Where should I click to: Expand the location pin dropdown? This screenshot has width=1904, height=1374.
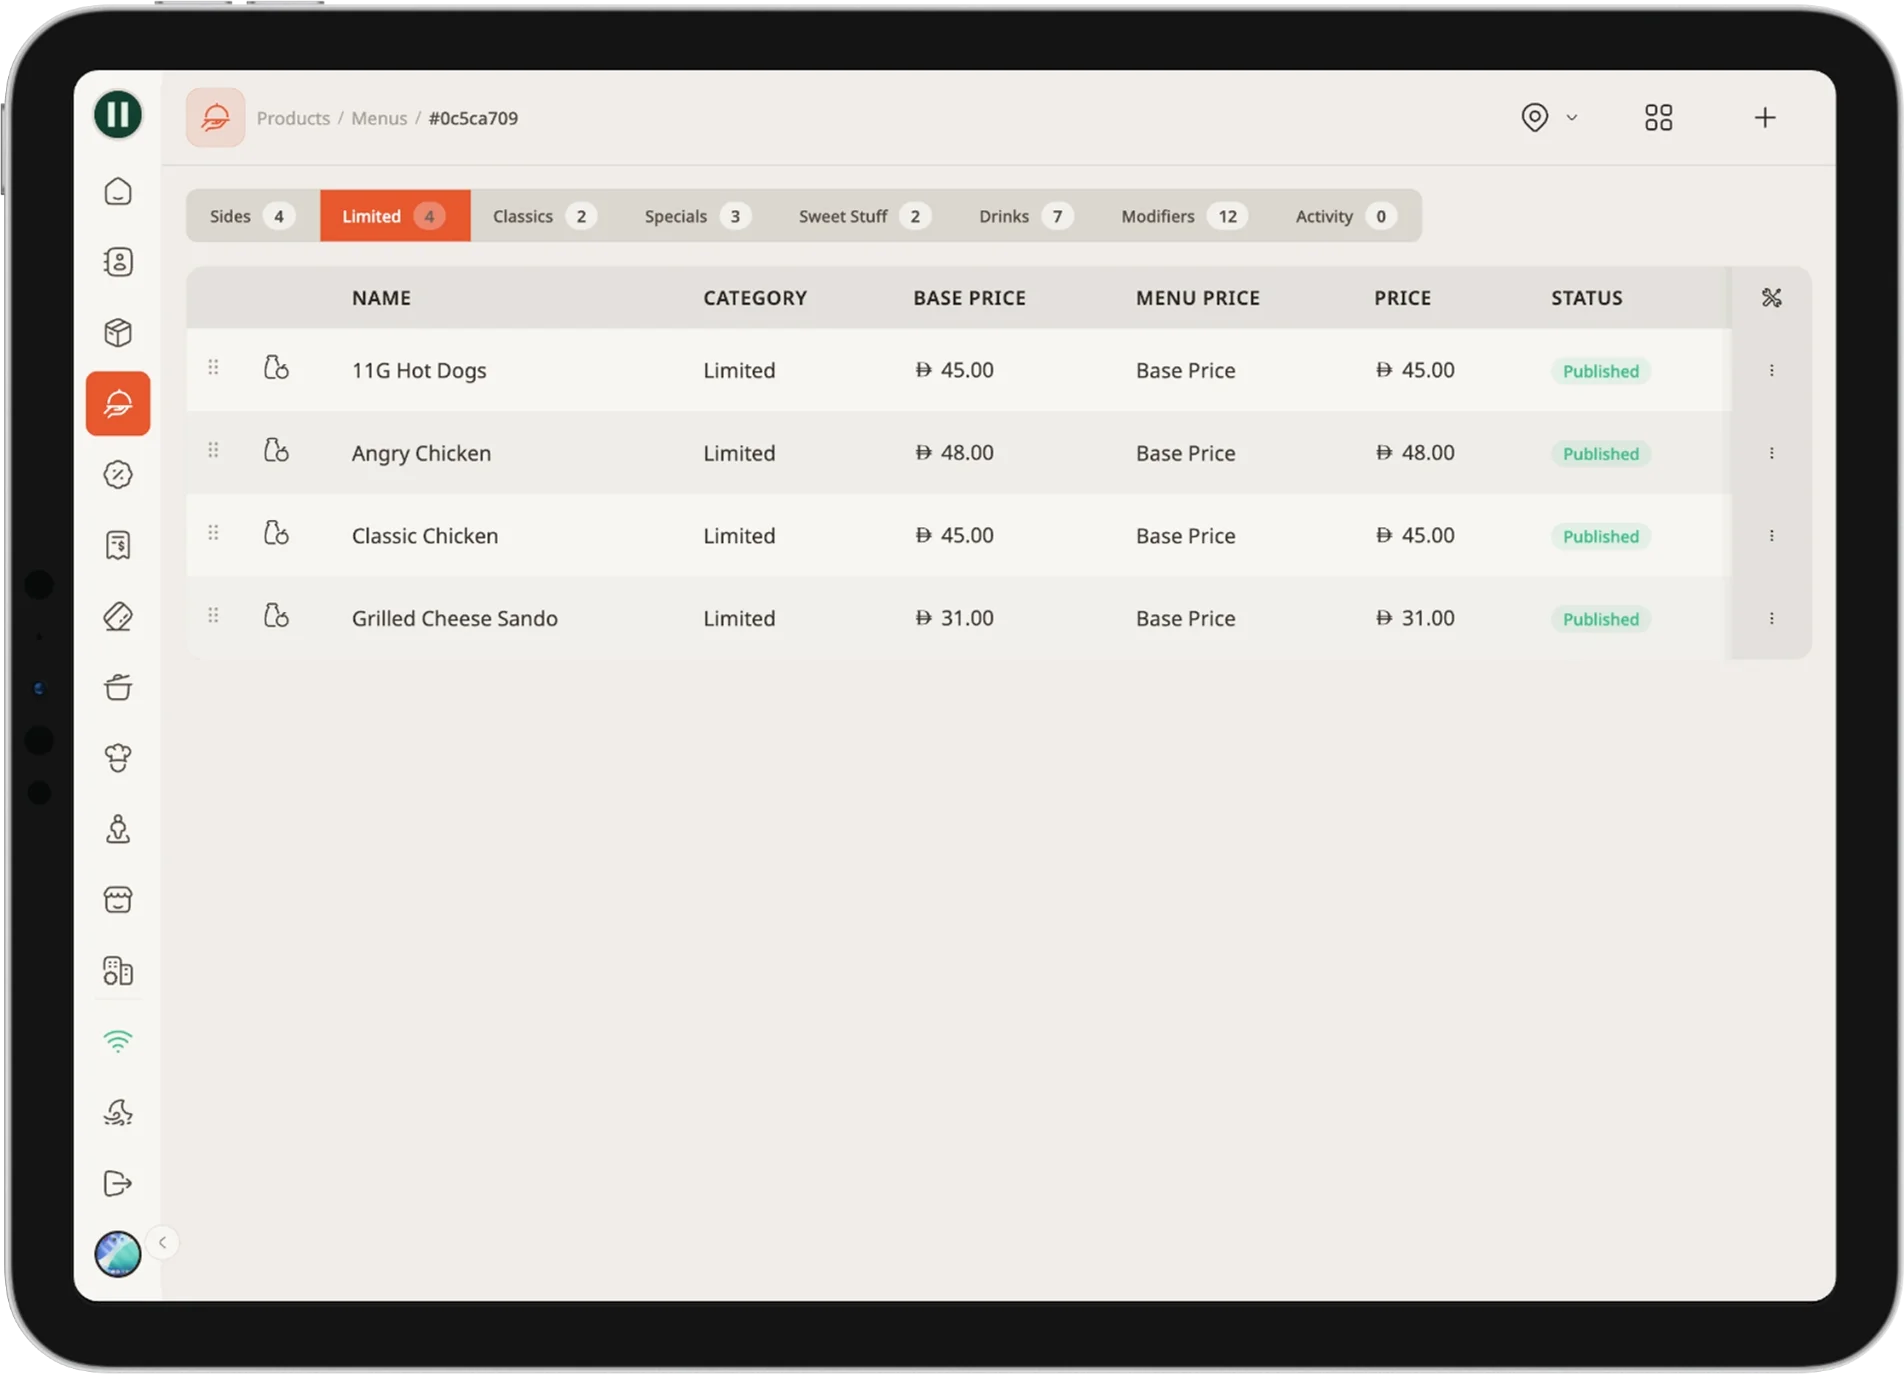click(x=1549, y=118)
